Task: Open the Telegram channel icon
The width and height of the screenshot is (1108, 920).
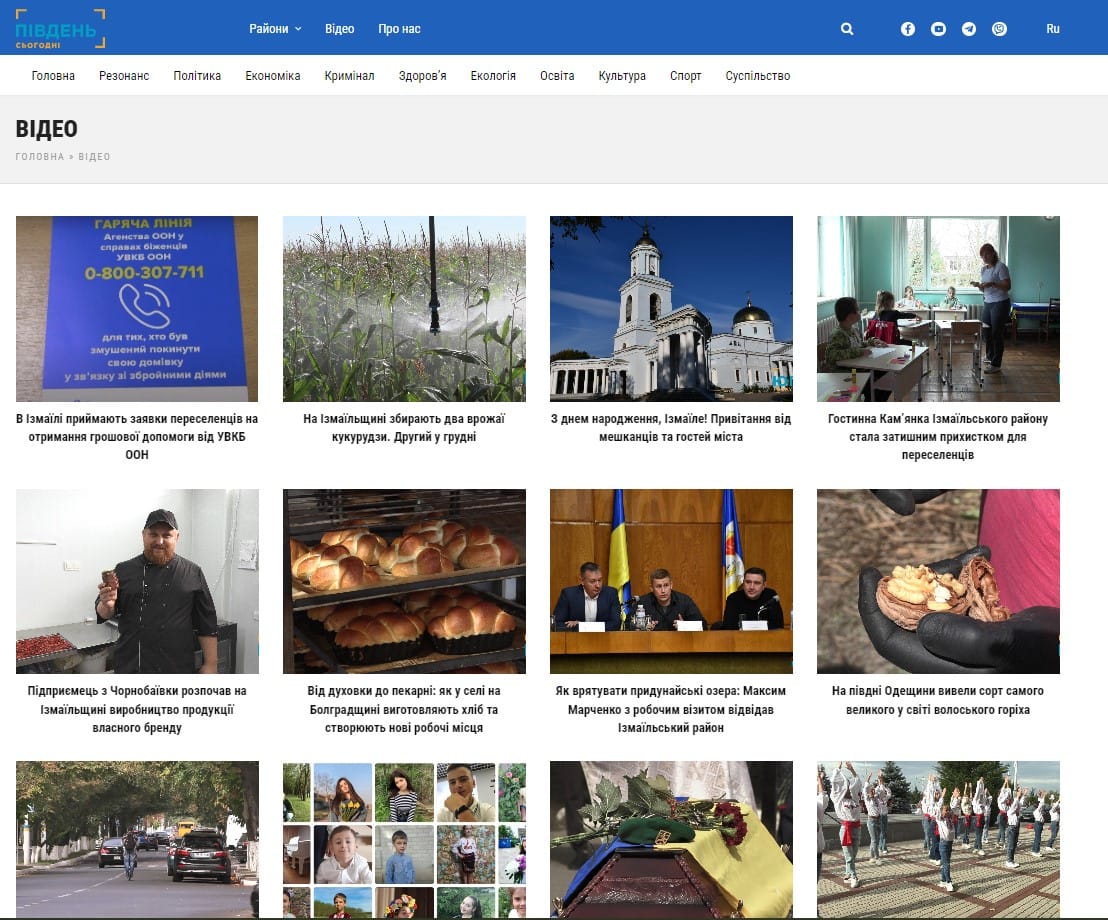Action: 969,29
